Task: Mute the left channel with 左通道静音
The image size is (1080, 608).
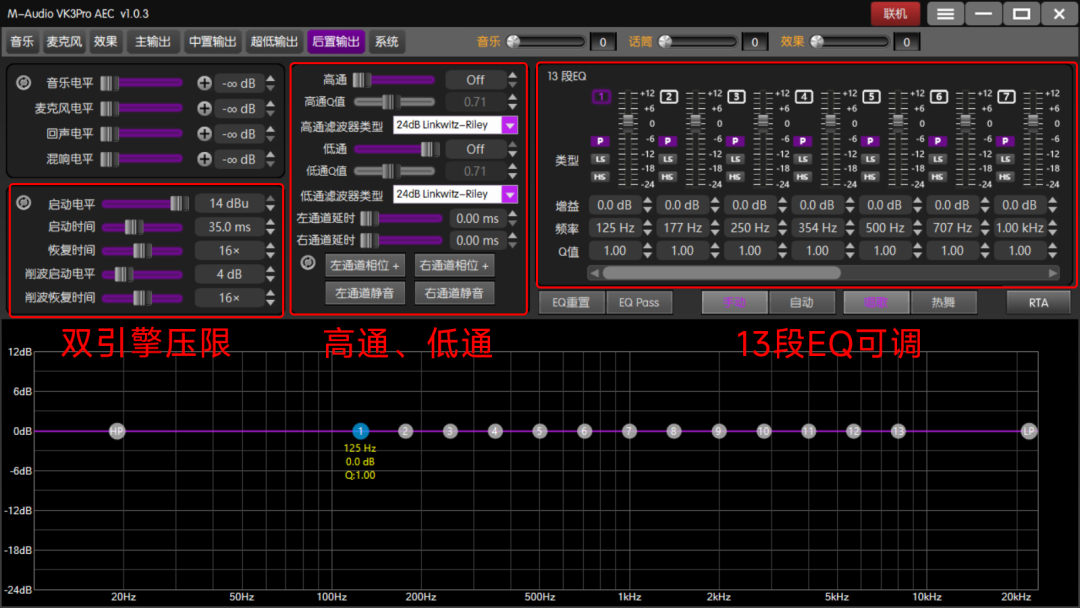Action: tap(365, 293)
